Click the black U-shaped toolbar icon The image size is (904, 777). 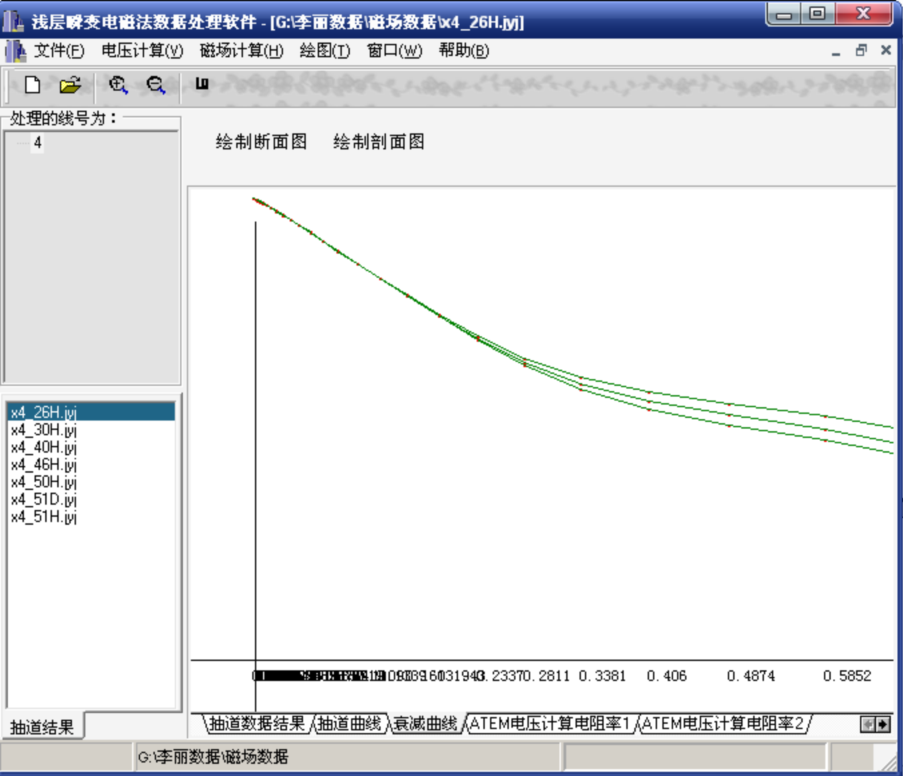pos(202,85)
